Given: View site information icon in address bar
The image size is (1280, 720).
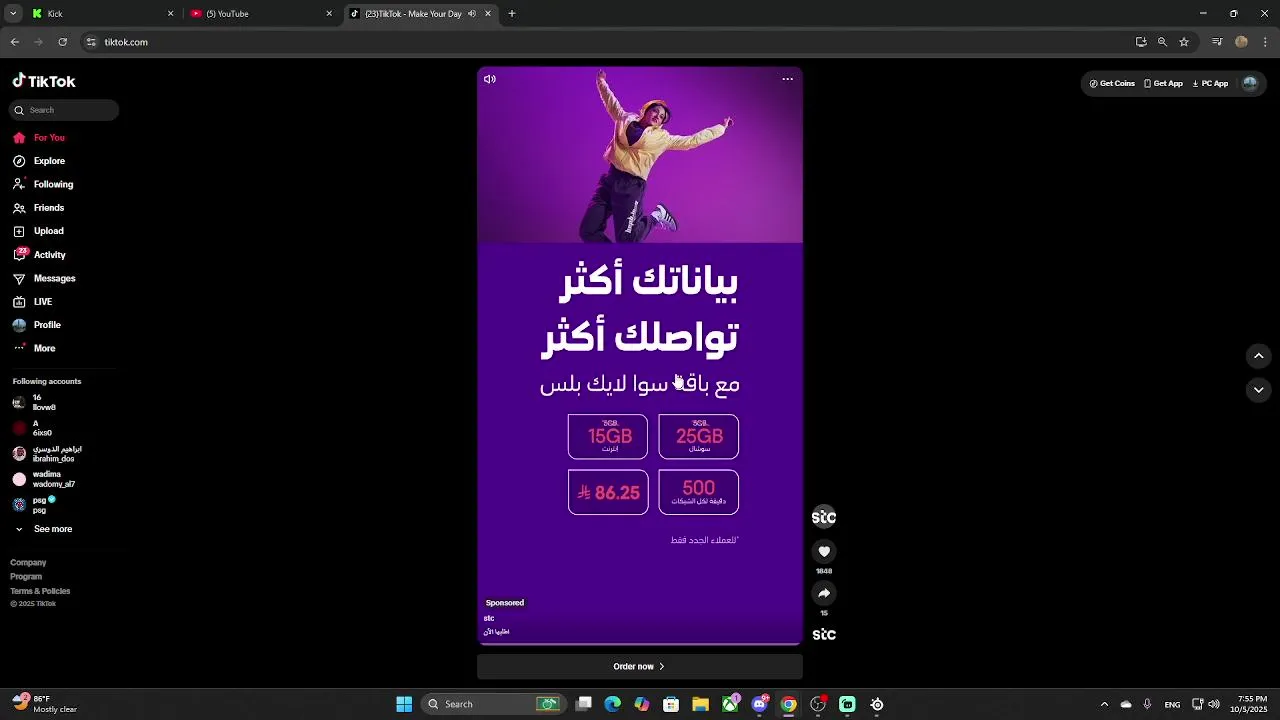Looking at the screenshot, I should pos(91,42).
